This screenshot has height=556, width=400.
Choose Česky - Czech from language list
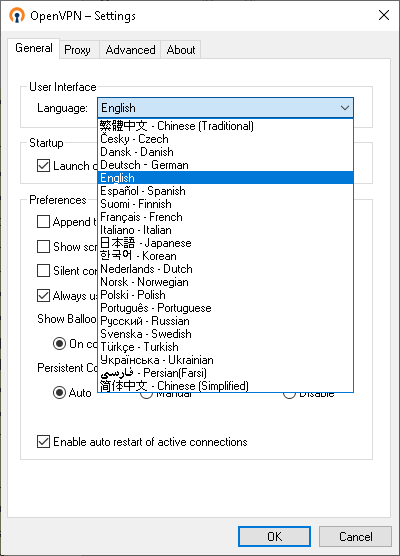226,139
